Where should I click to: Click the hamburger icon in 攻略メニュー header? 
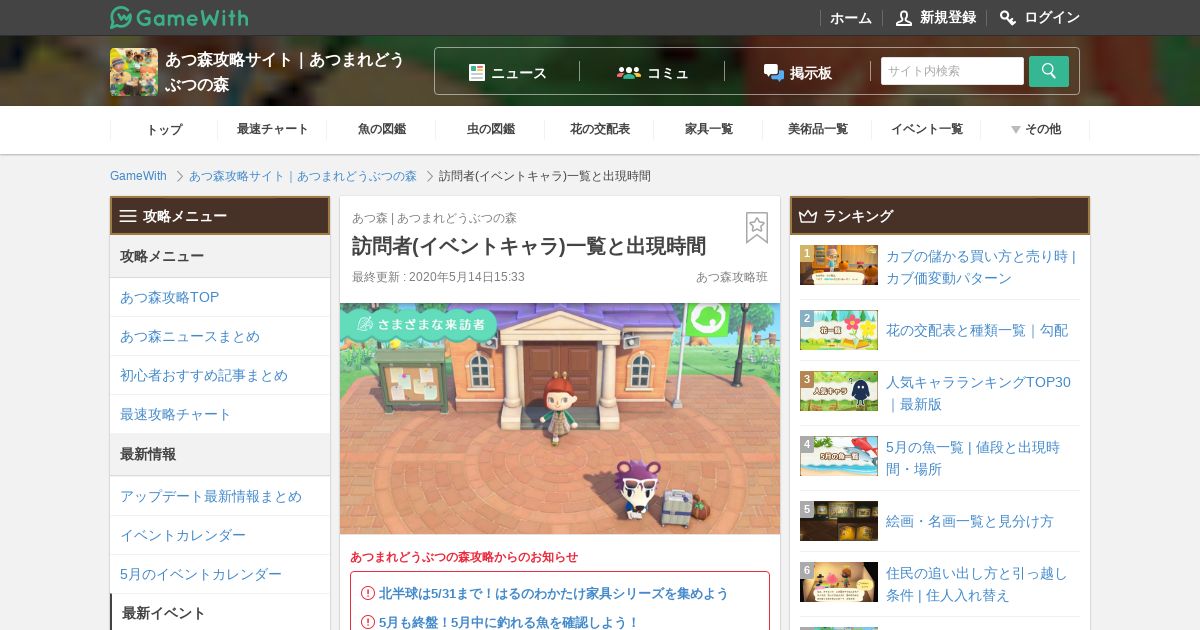click(x=128, y=216)
